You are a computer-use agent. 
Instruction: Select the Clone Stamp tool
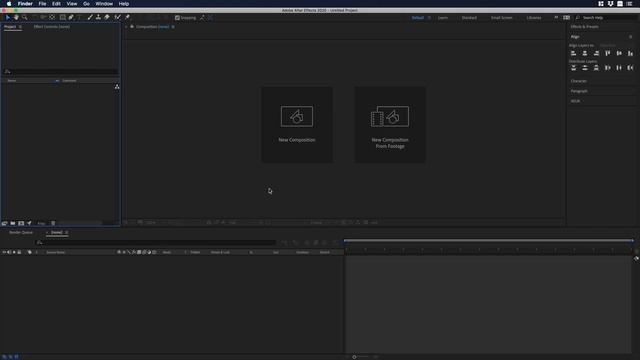98,18
